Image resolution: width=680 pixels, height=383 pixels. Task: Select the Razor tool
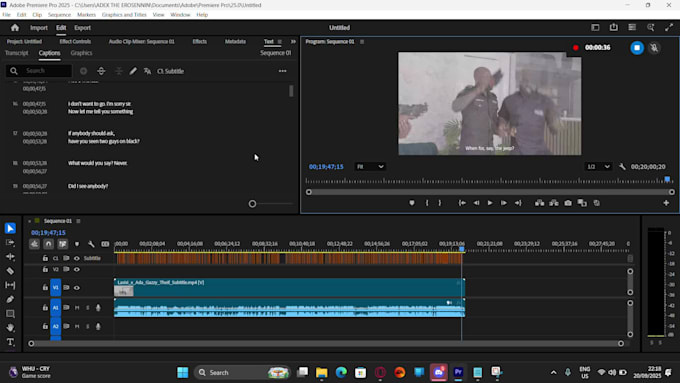pos(10,271)
